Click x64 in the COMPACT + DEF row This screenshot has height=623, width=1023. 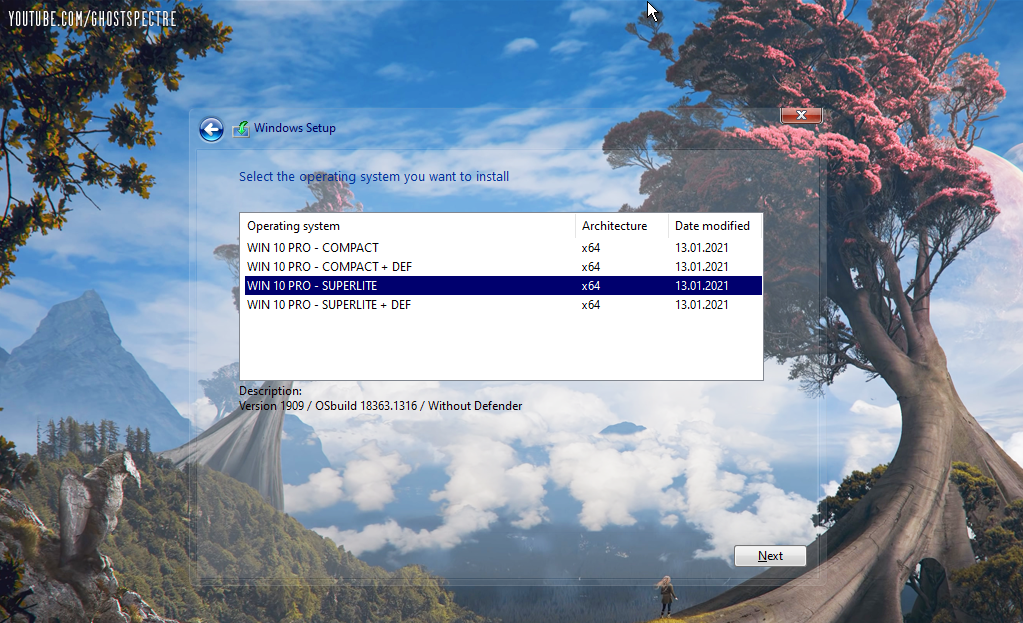pyautogui.click(x=590, y=267)
